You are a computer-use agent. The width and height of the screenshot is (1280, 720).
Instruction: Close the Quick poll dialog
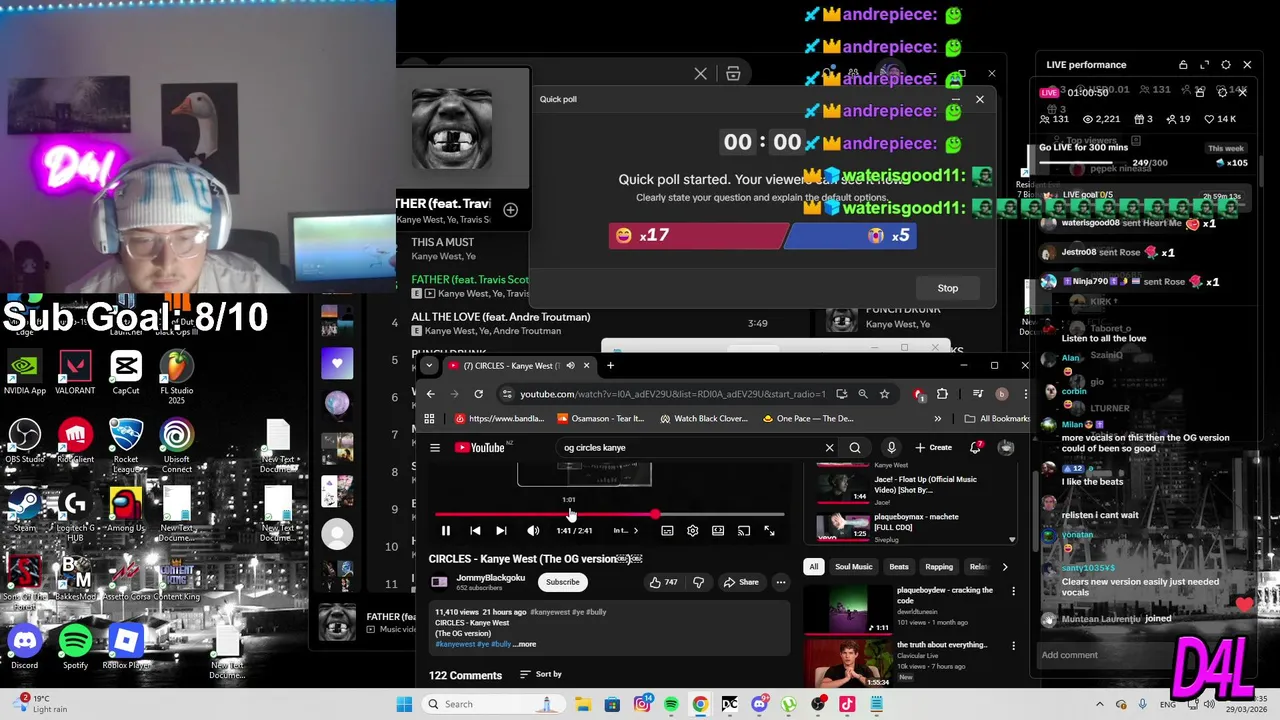(980, 99)
